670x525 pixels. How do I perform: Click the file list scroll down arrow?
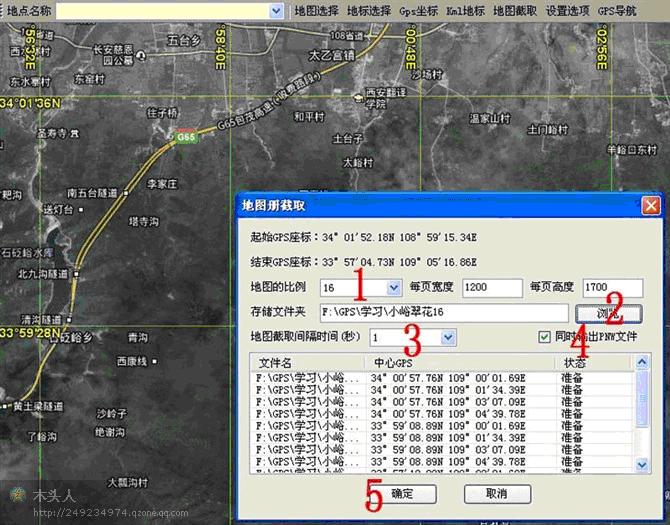click(643, 465)
